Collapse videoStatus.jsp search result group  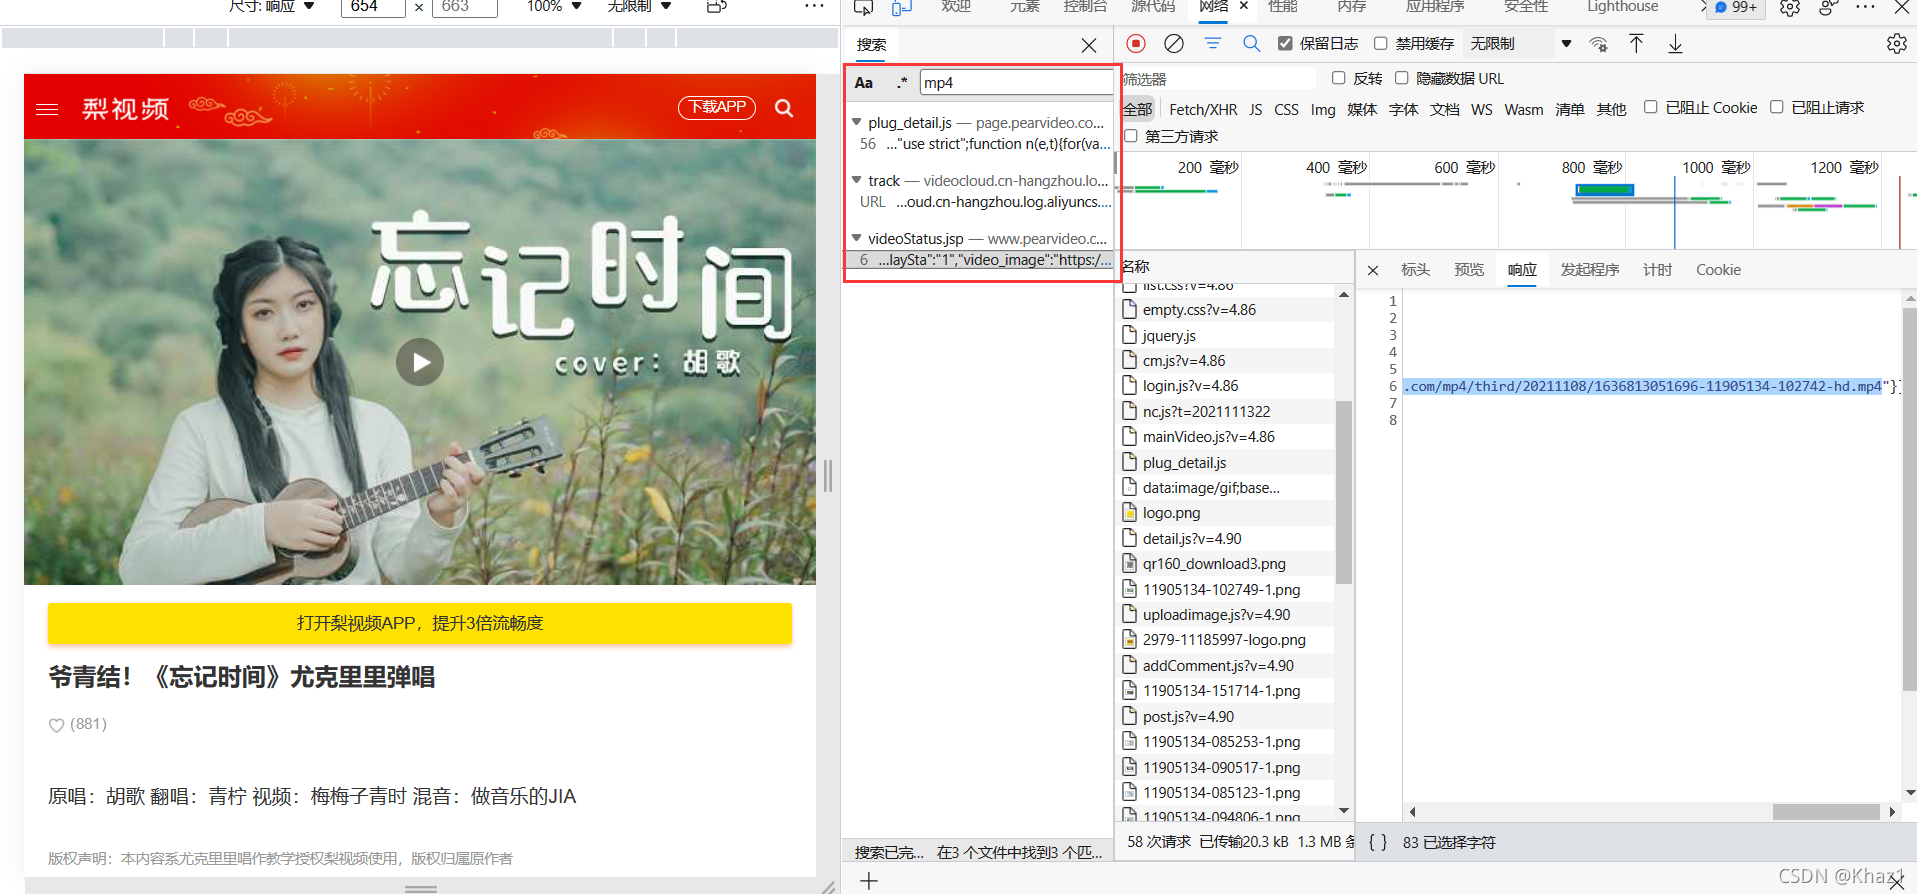[857, 238]
